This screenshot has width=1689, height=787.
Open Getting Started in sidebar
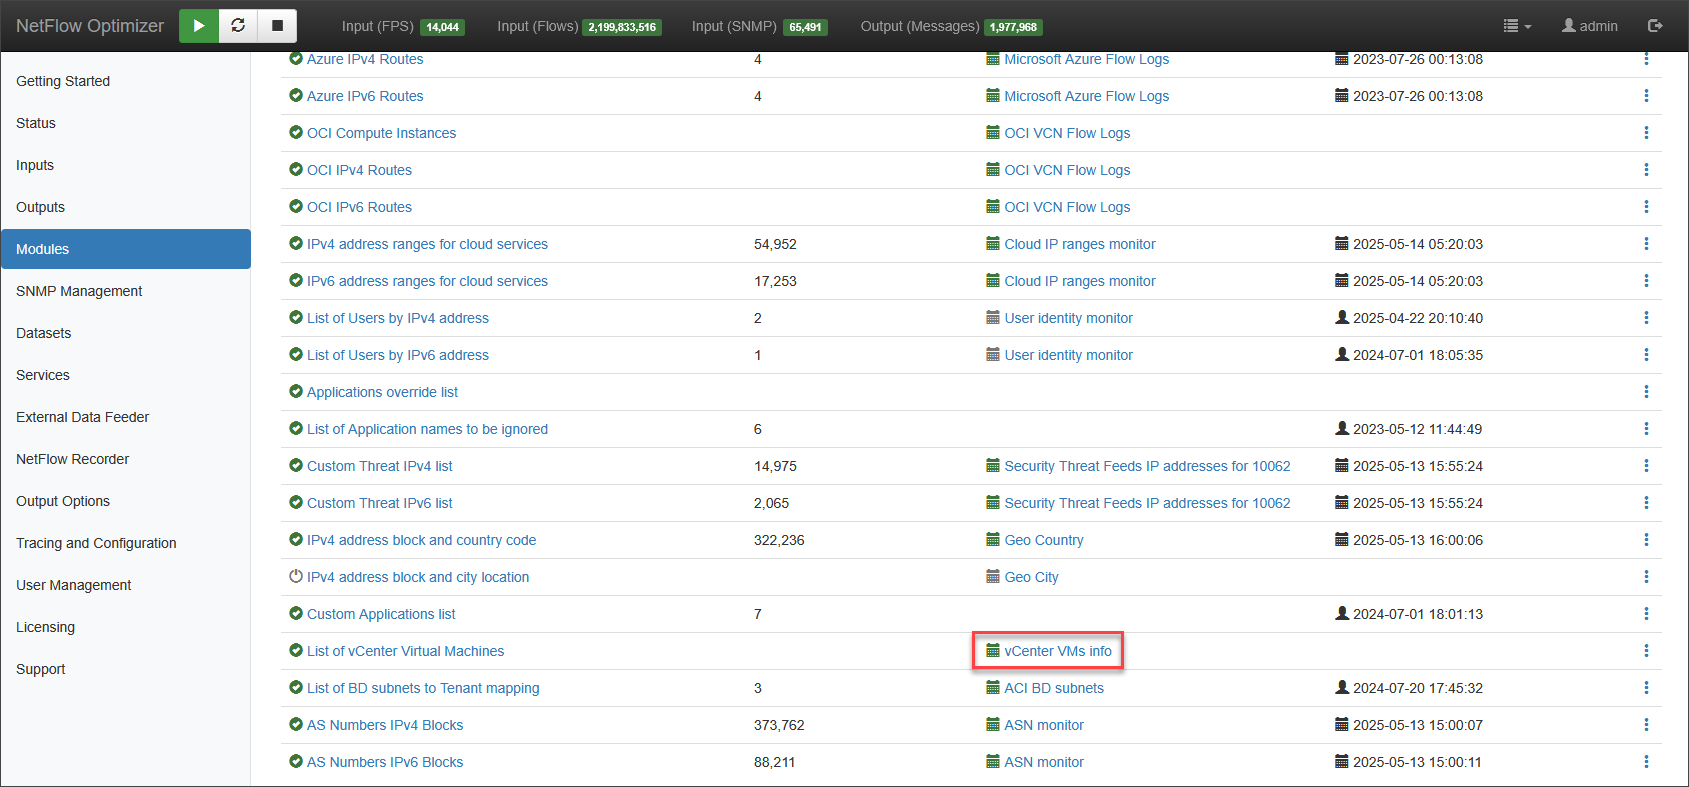[x=126, y=81]
